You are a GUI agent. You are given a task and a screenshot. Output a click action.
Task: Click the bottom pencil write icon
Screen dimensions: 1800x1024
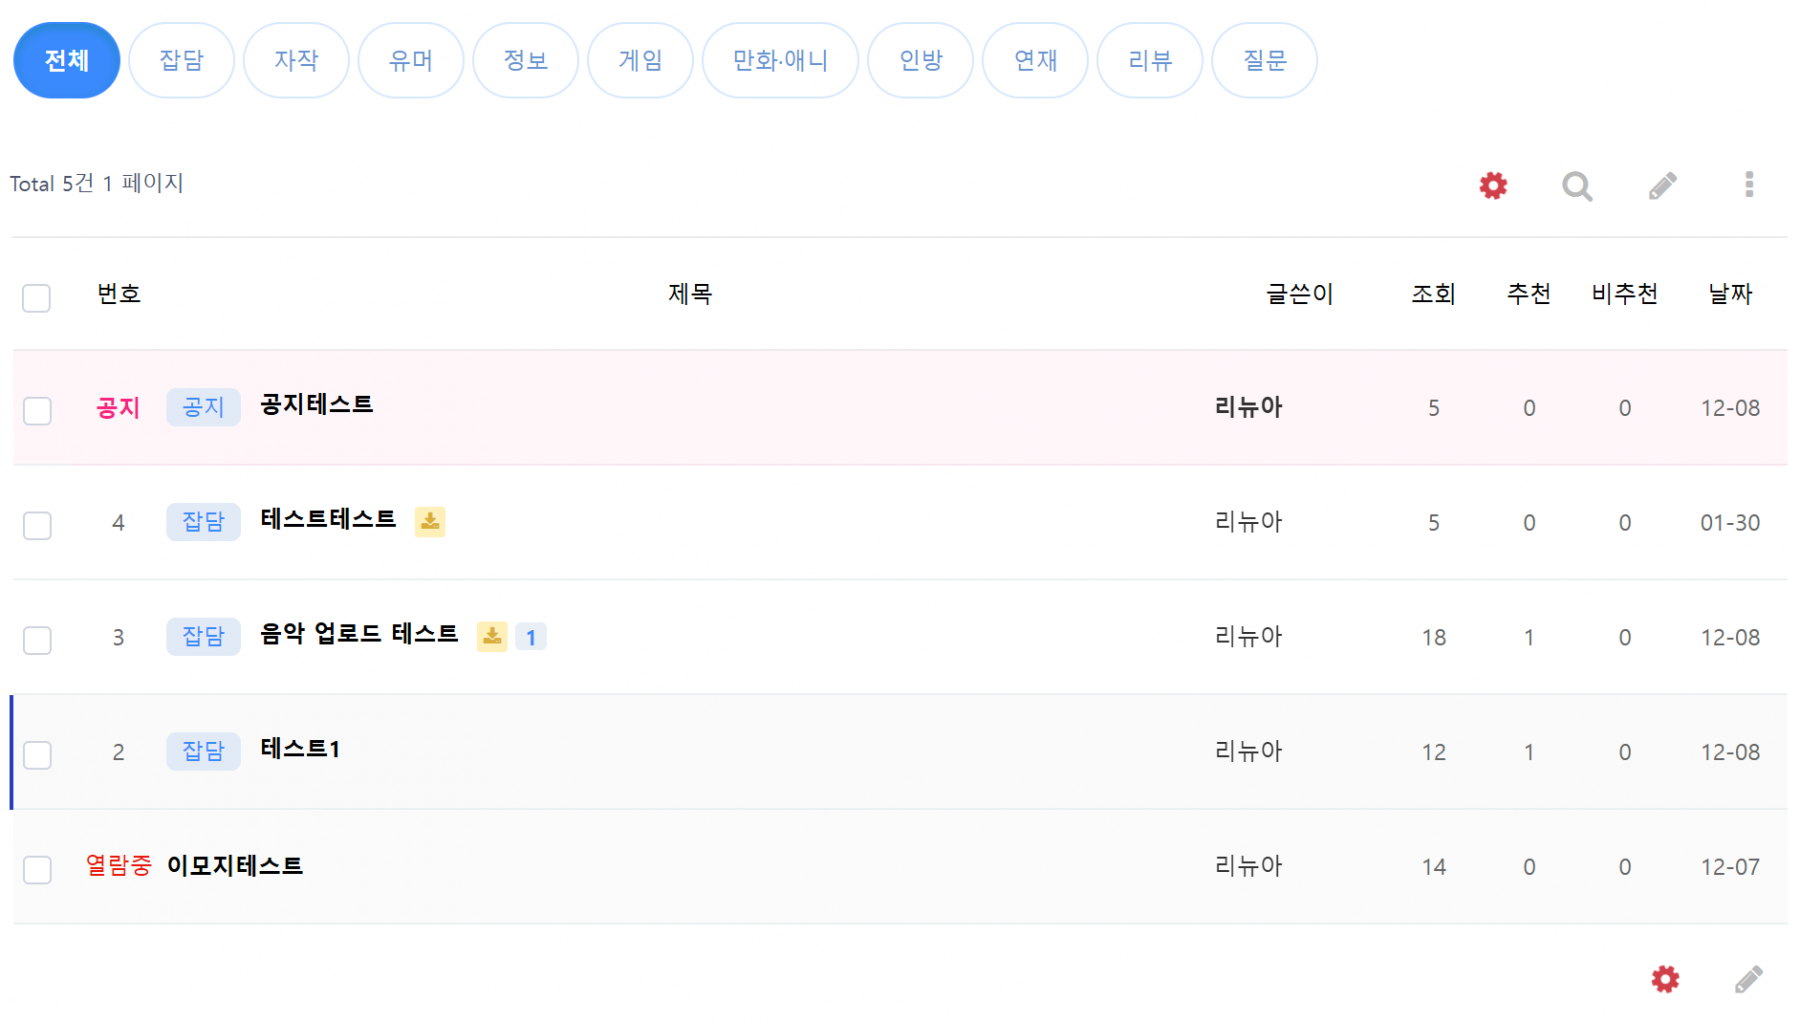tap(1748, 979)
